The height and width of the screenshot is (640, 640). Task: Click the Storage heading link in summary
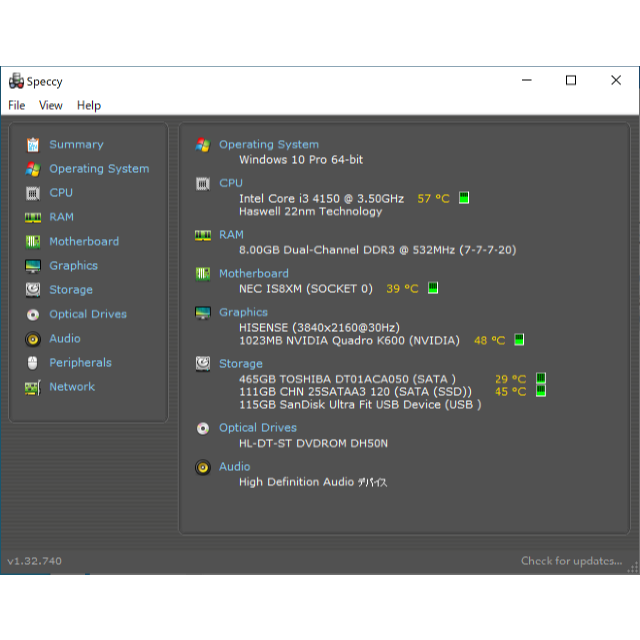pyautogui.click(x=241, y=364)
